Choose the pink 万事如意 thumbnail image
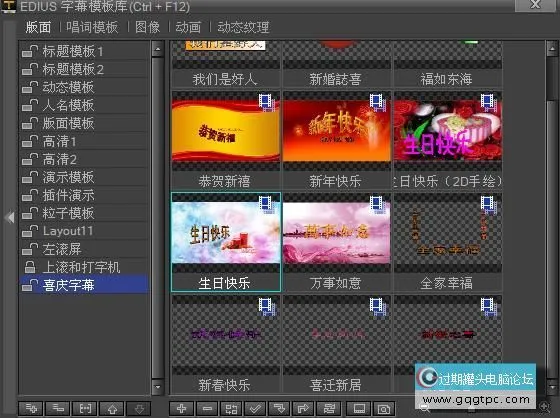 point(337,233)
